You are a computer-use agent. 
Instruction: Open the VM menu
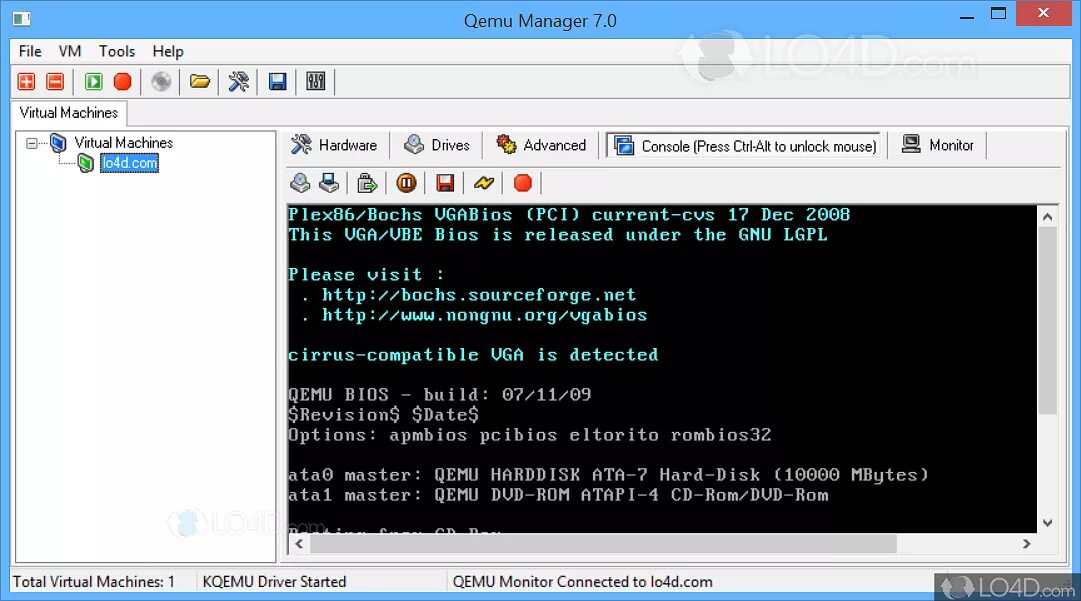pos(70,52)
